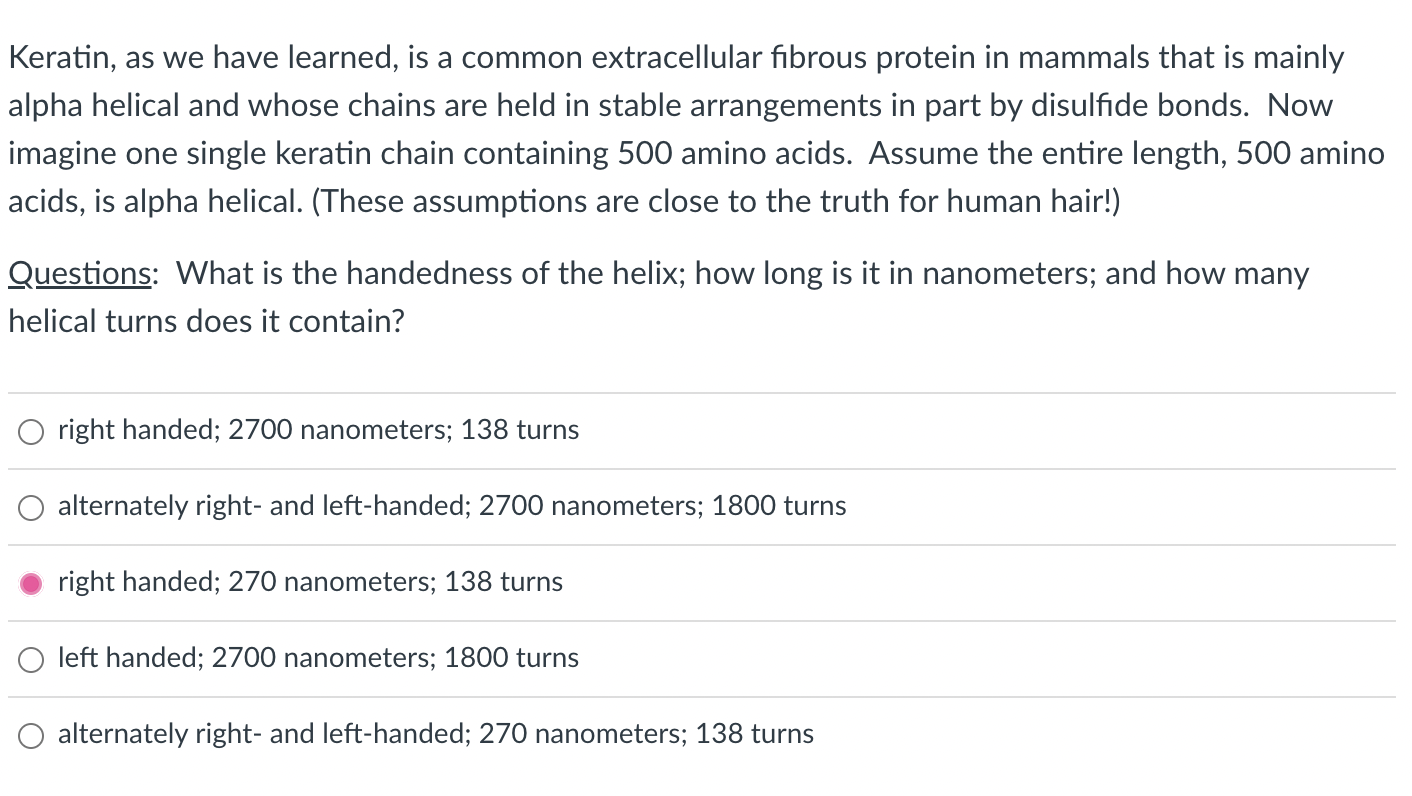1412x796 pixels.
Task: Click the already-selected pink radio button
Action: coord(30,583)
